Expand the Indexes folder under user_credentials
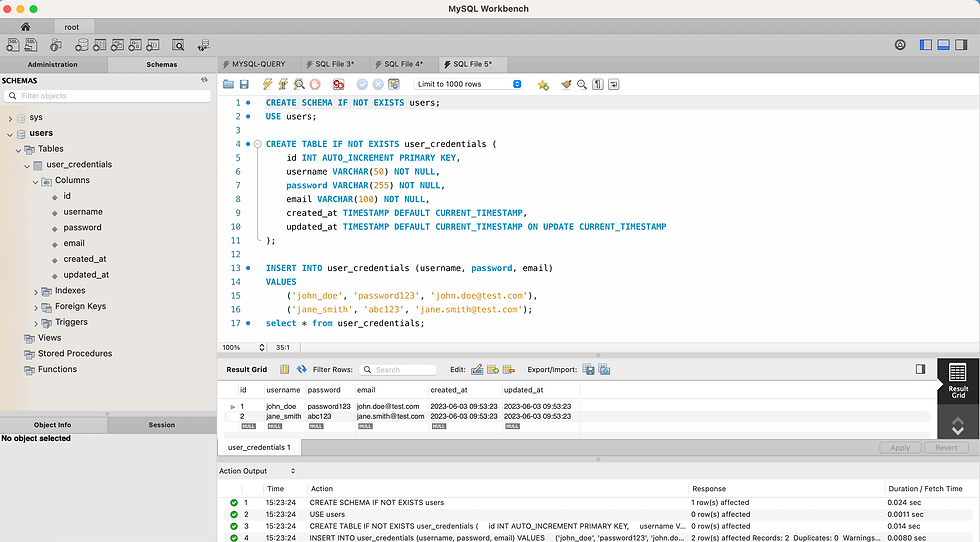 coord(35,292)
